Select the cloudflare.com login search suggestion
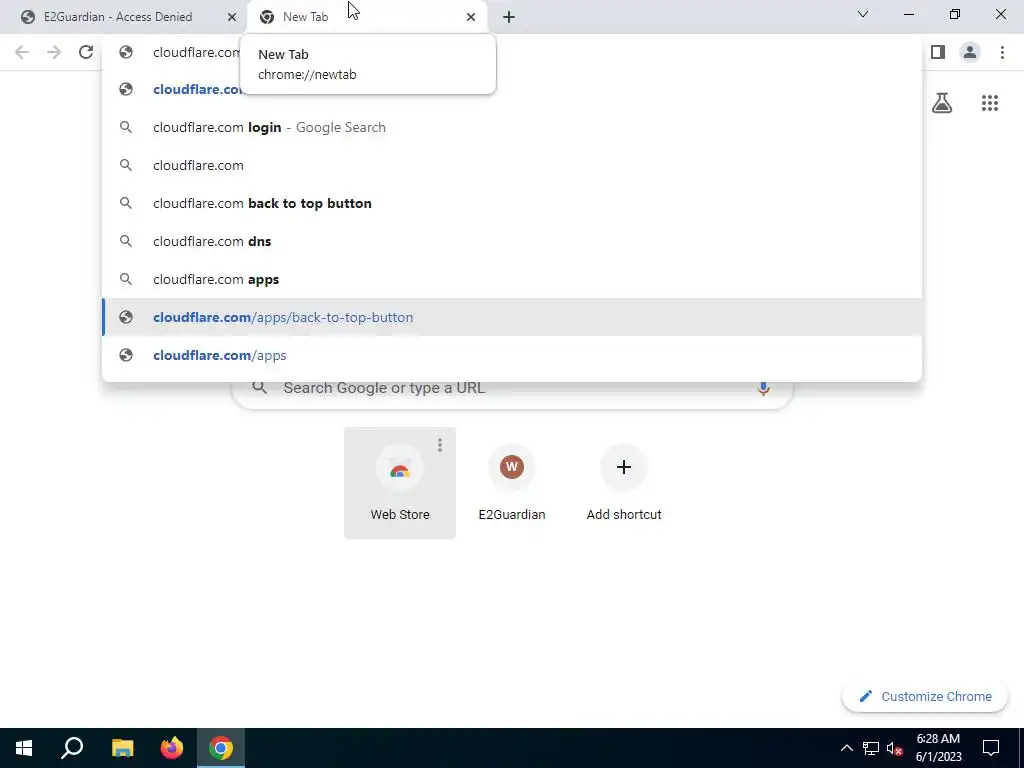 512,127
